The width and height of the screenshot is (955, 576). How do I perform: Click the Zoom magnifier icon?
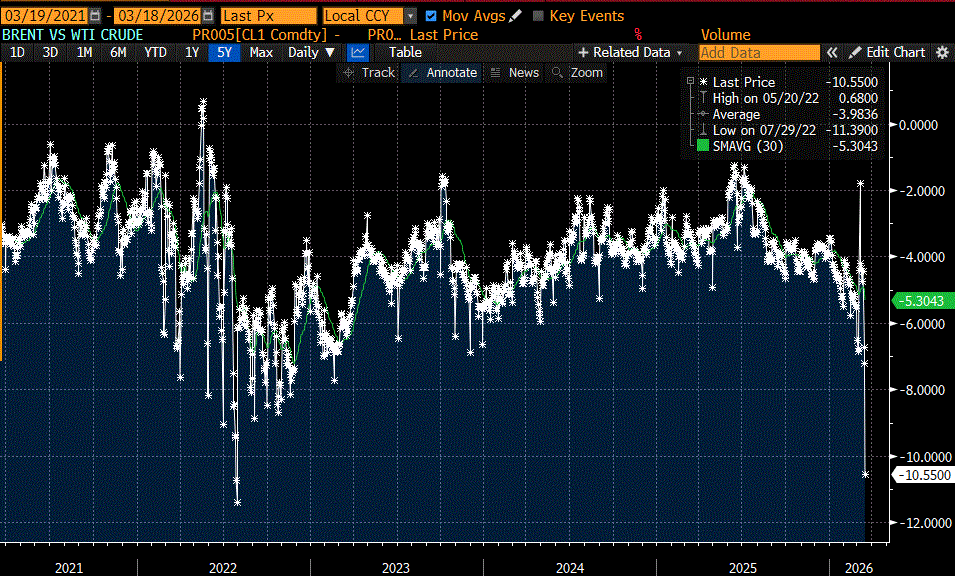pos(557,72)
